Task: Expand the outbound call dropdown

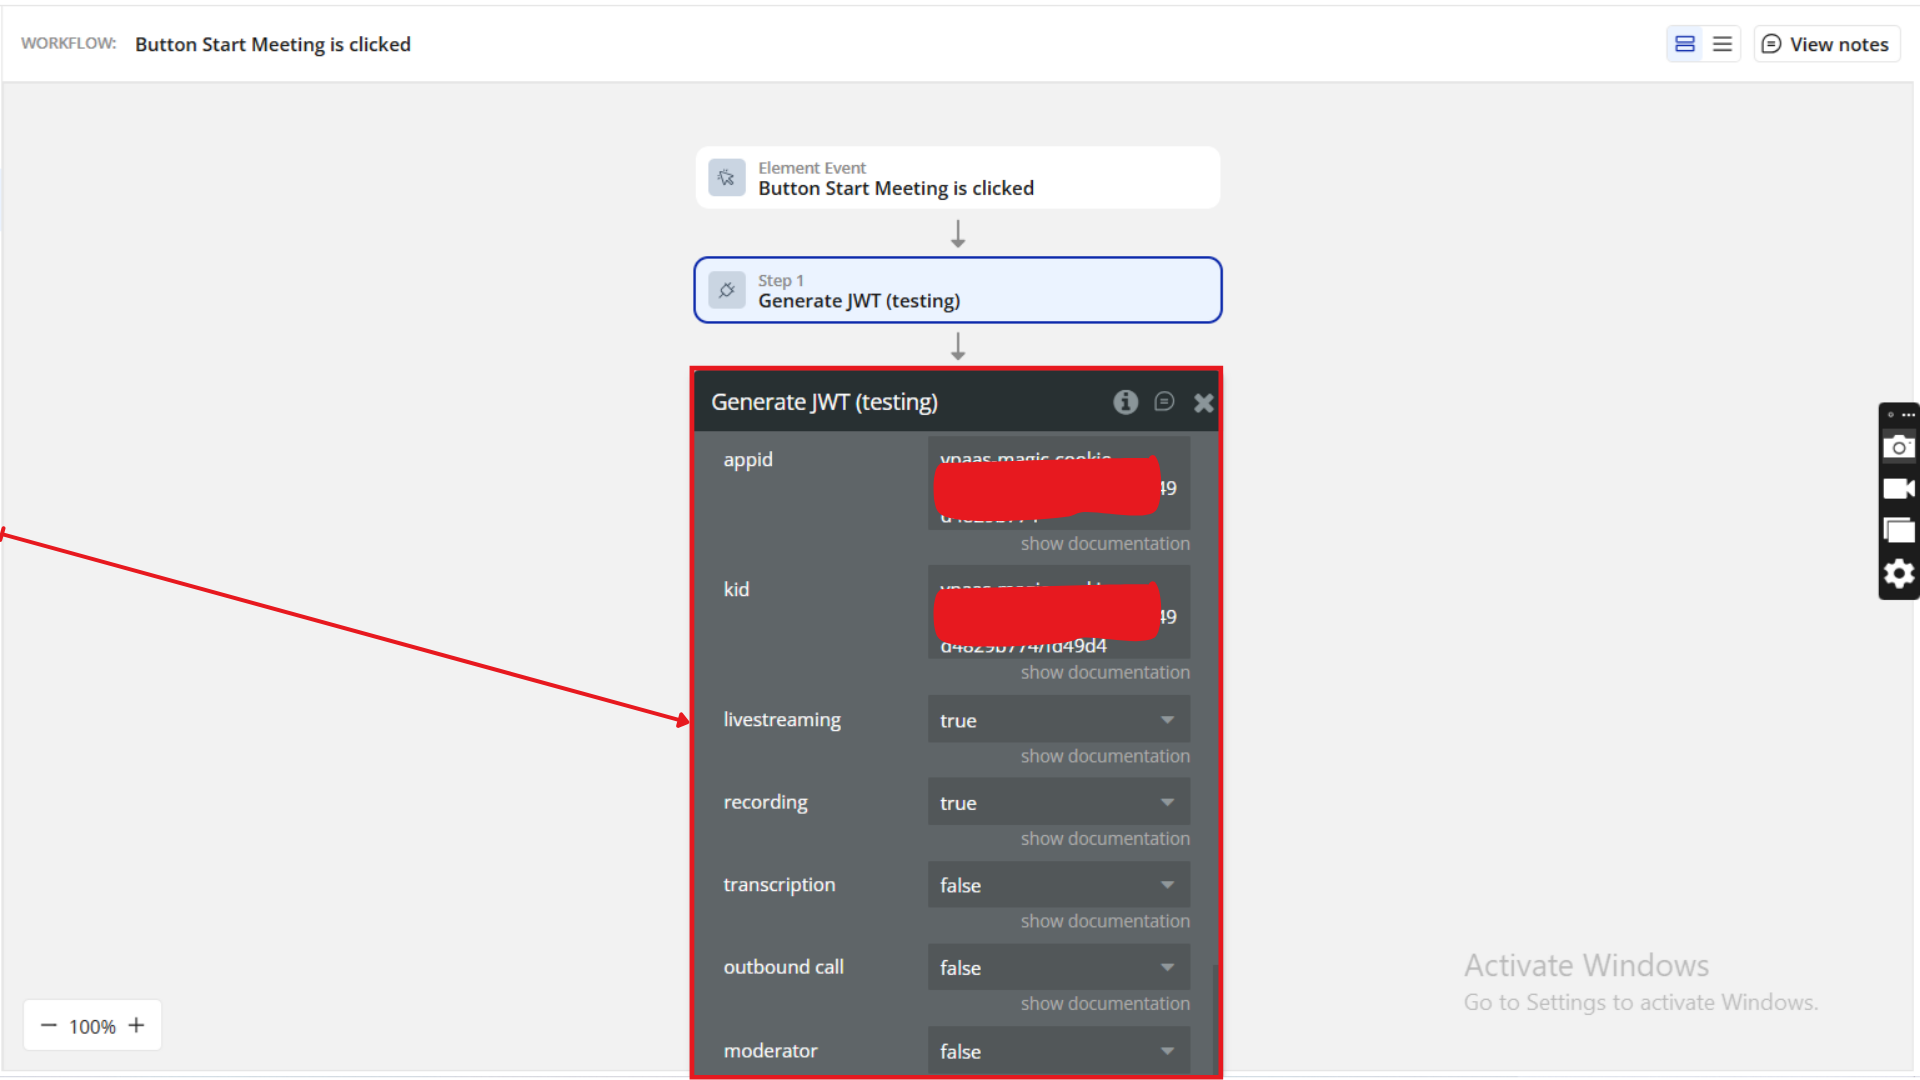Action: point(1058,968)
